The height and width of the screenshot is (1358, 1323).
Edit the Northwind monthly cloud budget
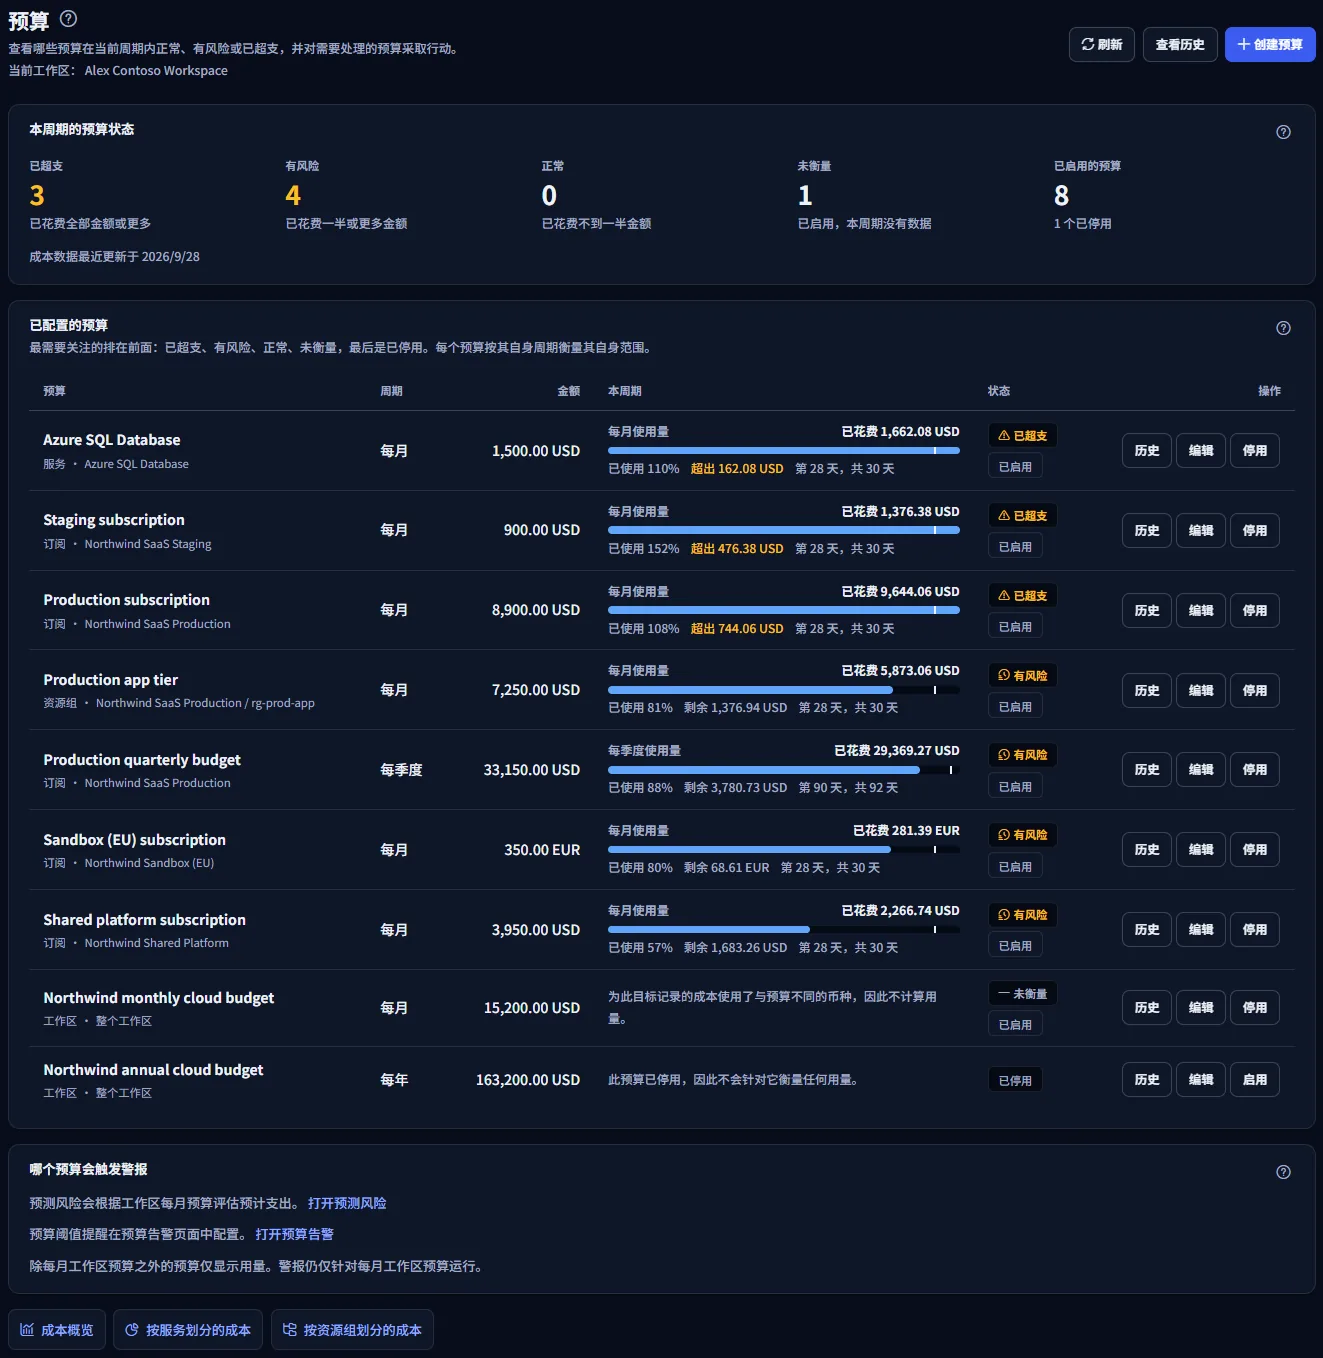pos(1201,1008)
